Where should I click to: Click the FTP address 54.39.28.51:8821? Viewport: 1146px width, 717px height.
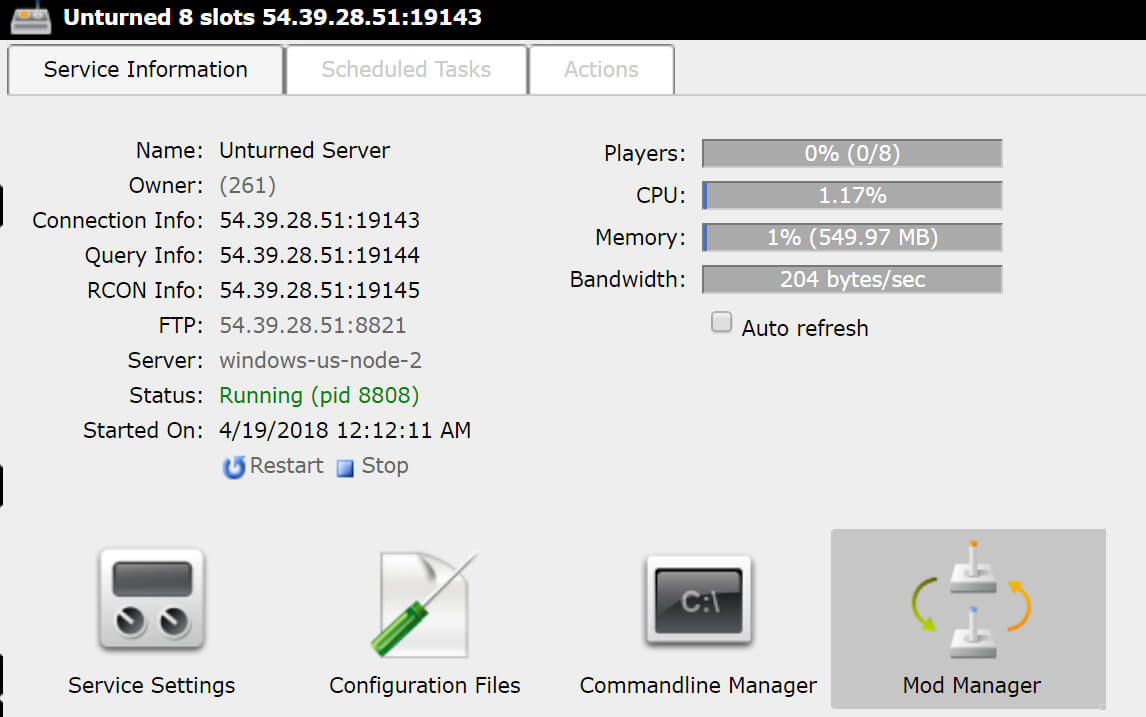click(313, 325)
